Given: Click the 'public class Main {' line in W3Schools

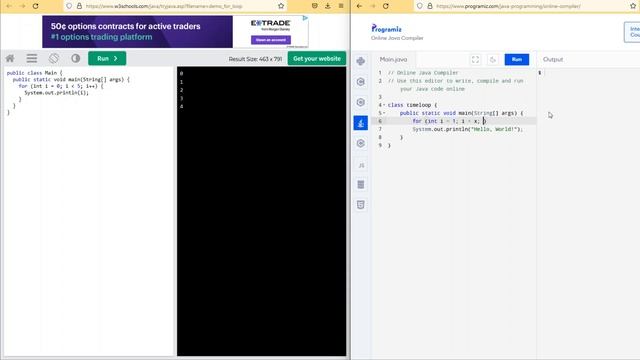Looking at the screenshot, I should click(35, 73).
